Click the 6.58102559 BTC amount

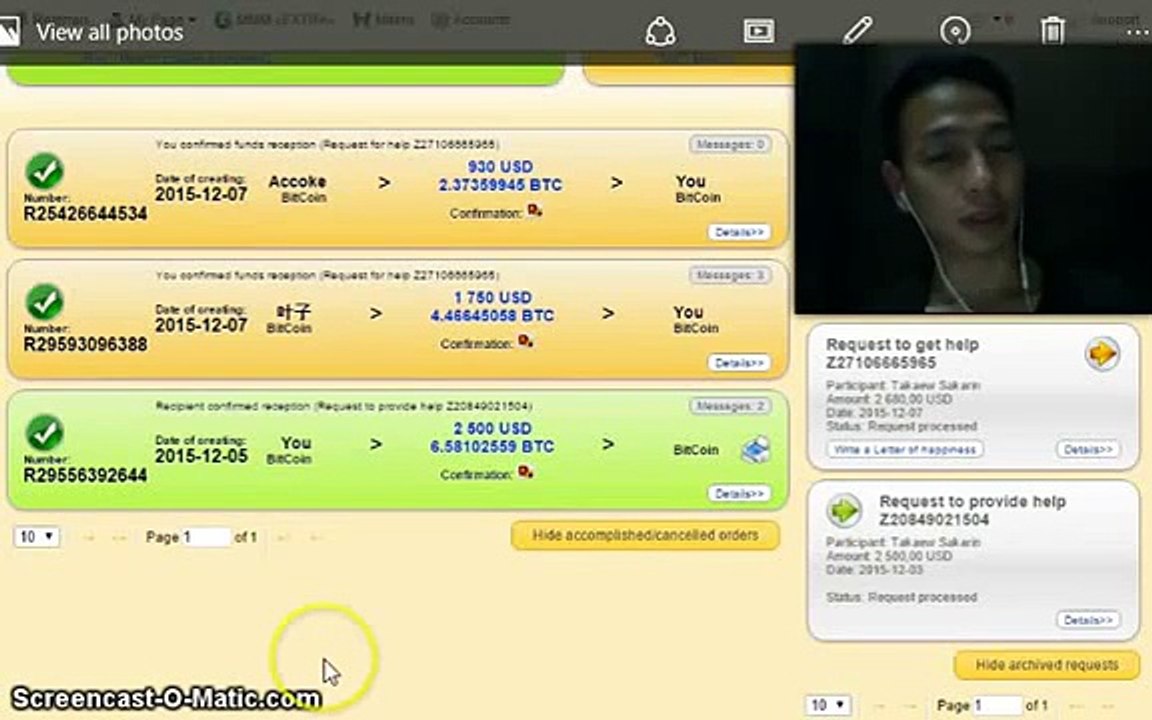[492, 447]
